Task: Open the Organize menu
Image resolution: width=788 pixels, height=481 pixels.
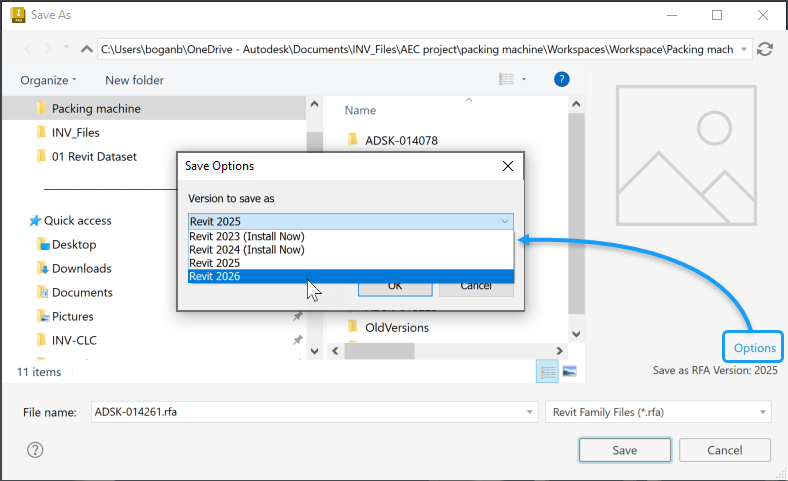Action: [x=48, y=80]
